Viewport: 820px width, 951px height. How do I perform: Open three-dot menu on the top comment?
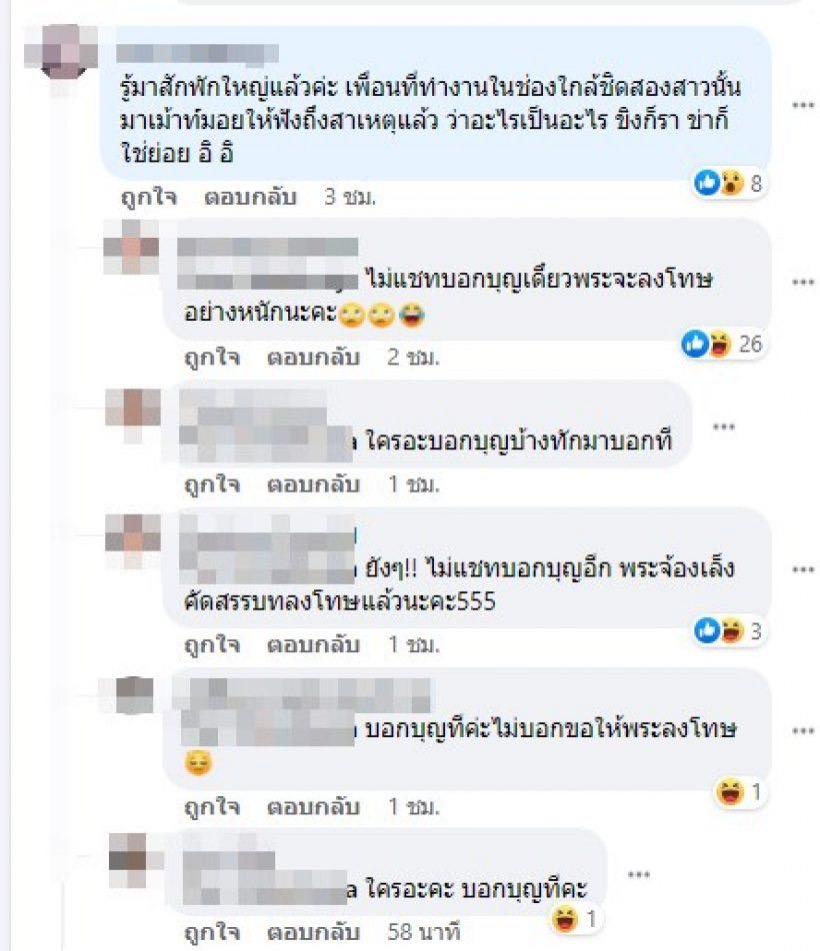click(802, 105)
